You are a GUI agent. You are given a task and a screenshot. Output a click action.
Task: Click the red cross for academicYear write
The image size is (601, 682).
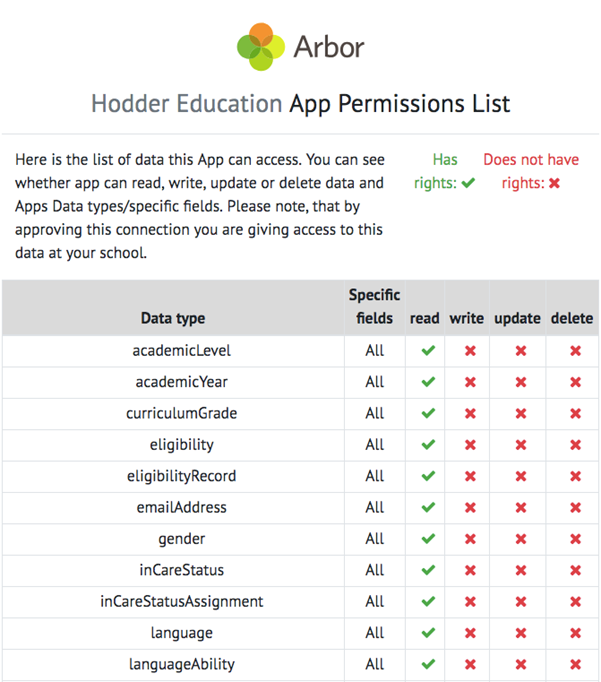click(x=469, y=382)
